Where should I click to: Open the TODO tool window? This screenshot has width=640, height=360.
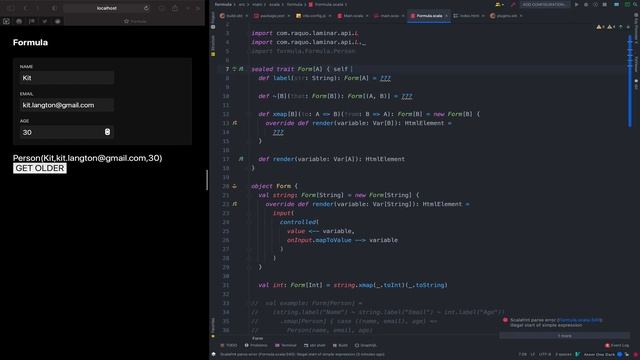click(x=229, y=345)
